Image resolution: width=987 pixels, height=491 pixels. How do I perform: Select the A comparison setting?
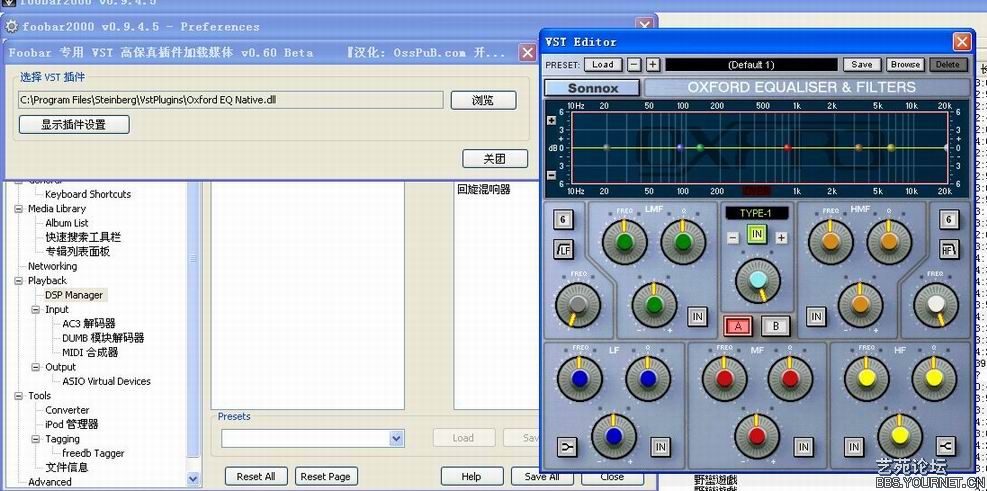738,326
